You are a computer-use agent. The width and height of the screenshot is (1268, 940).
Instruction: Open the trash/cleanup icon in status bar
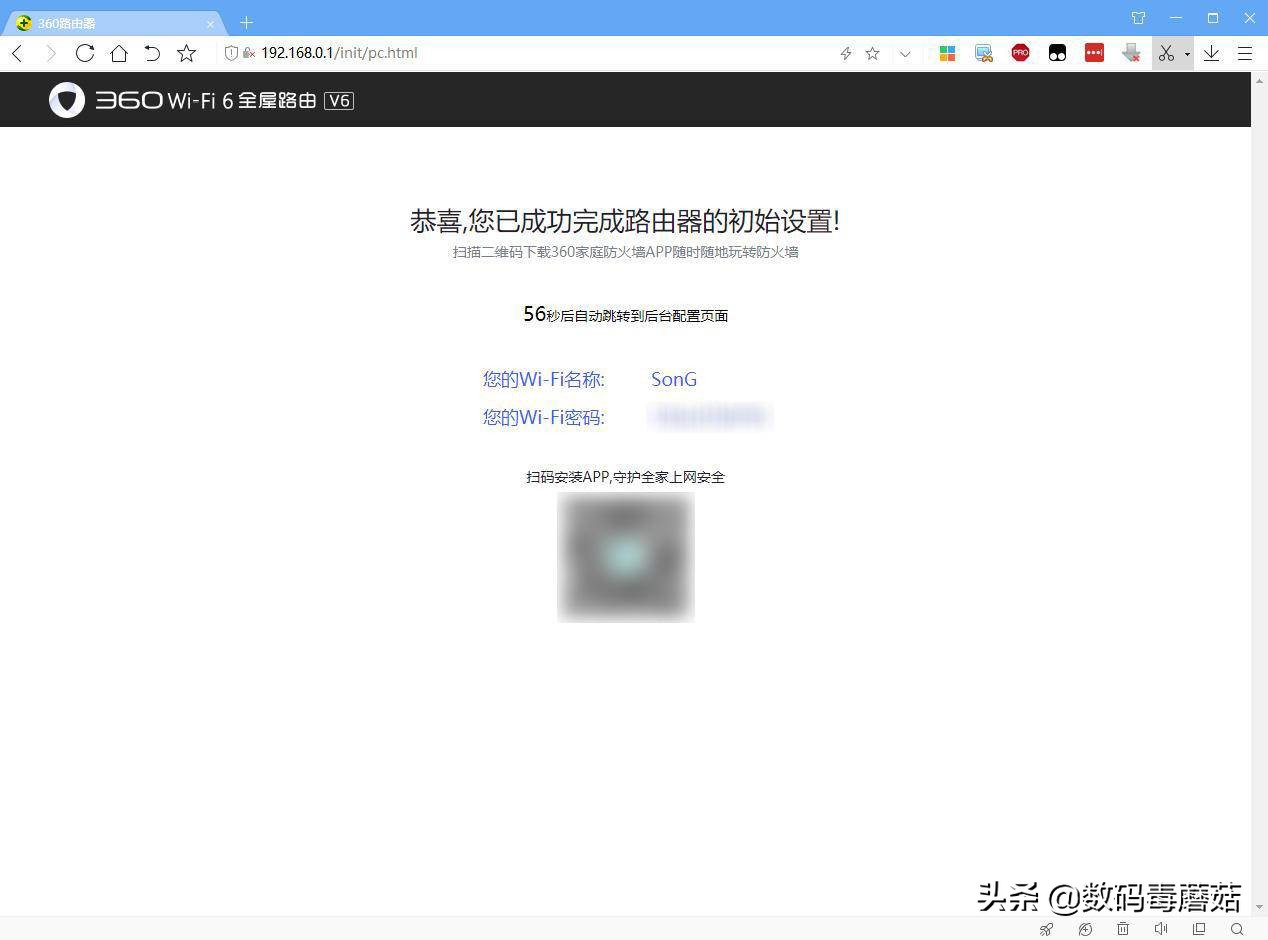point(1123,930)
